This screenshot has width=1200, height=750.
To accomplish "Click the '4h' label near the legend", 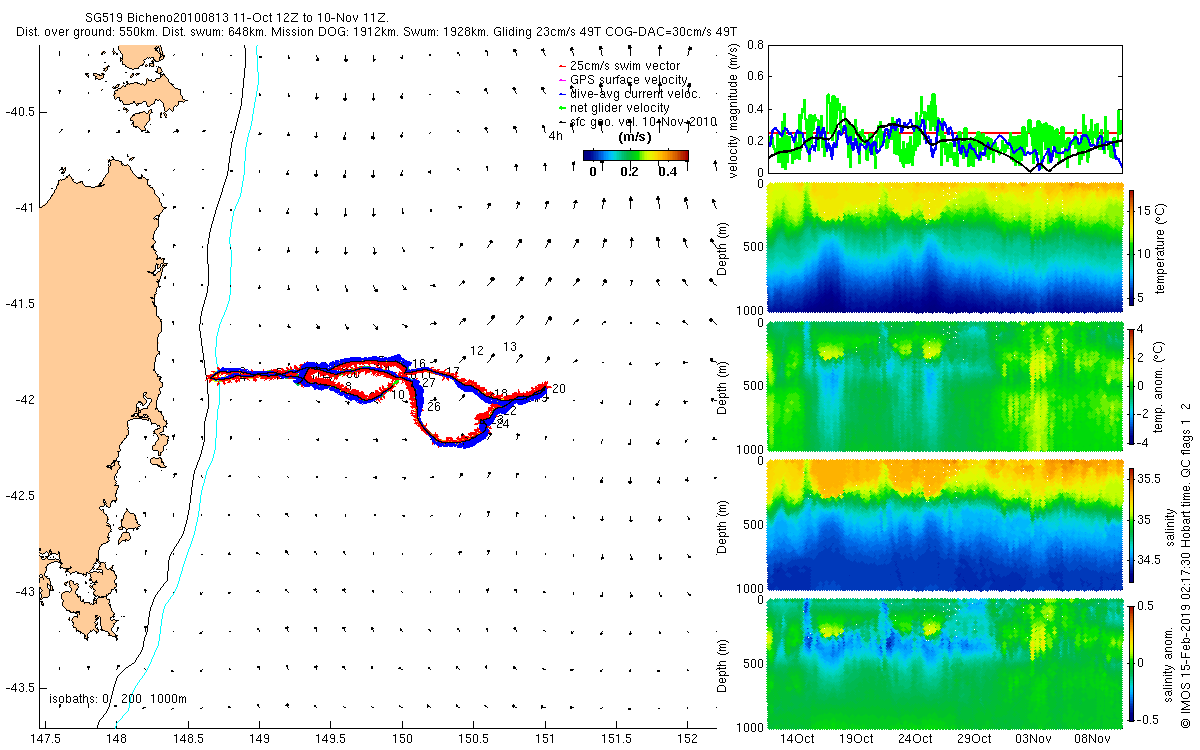I will point(555,137).
